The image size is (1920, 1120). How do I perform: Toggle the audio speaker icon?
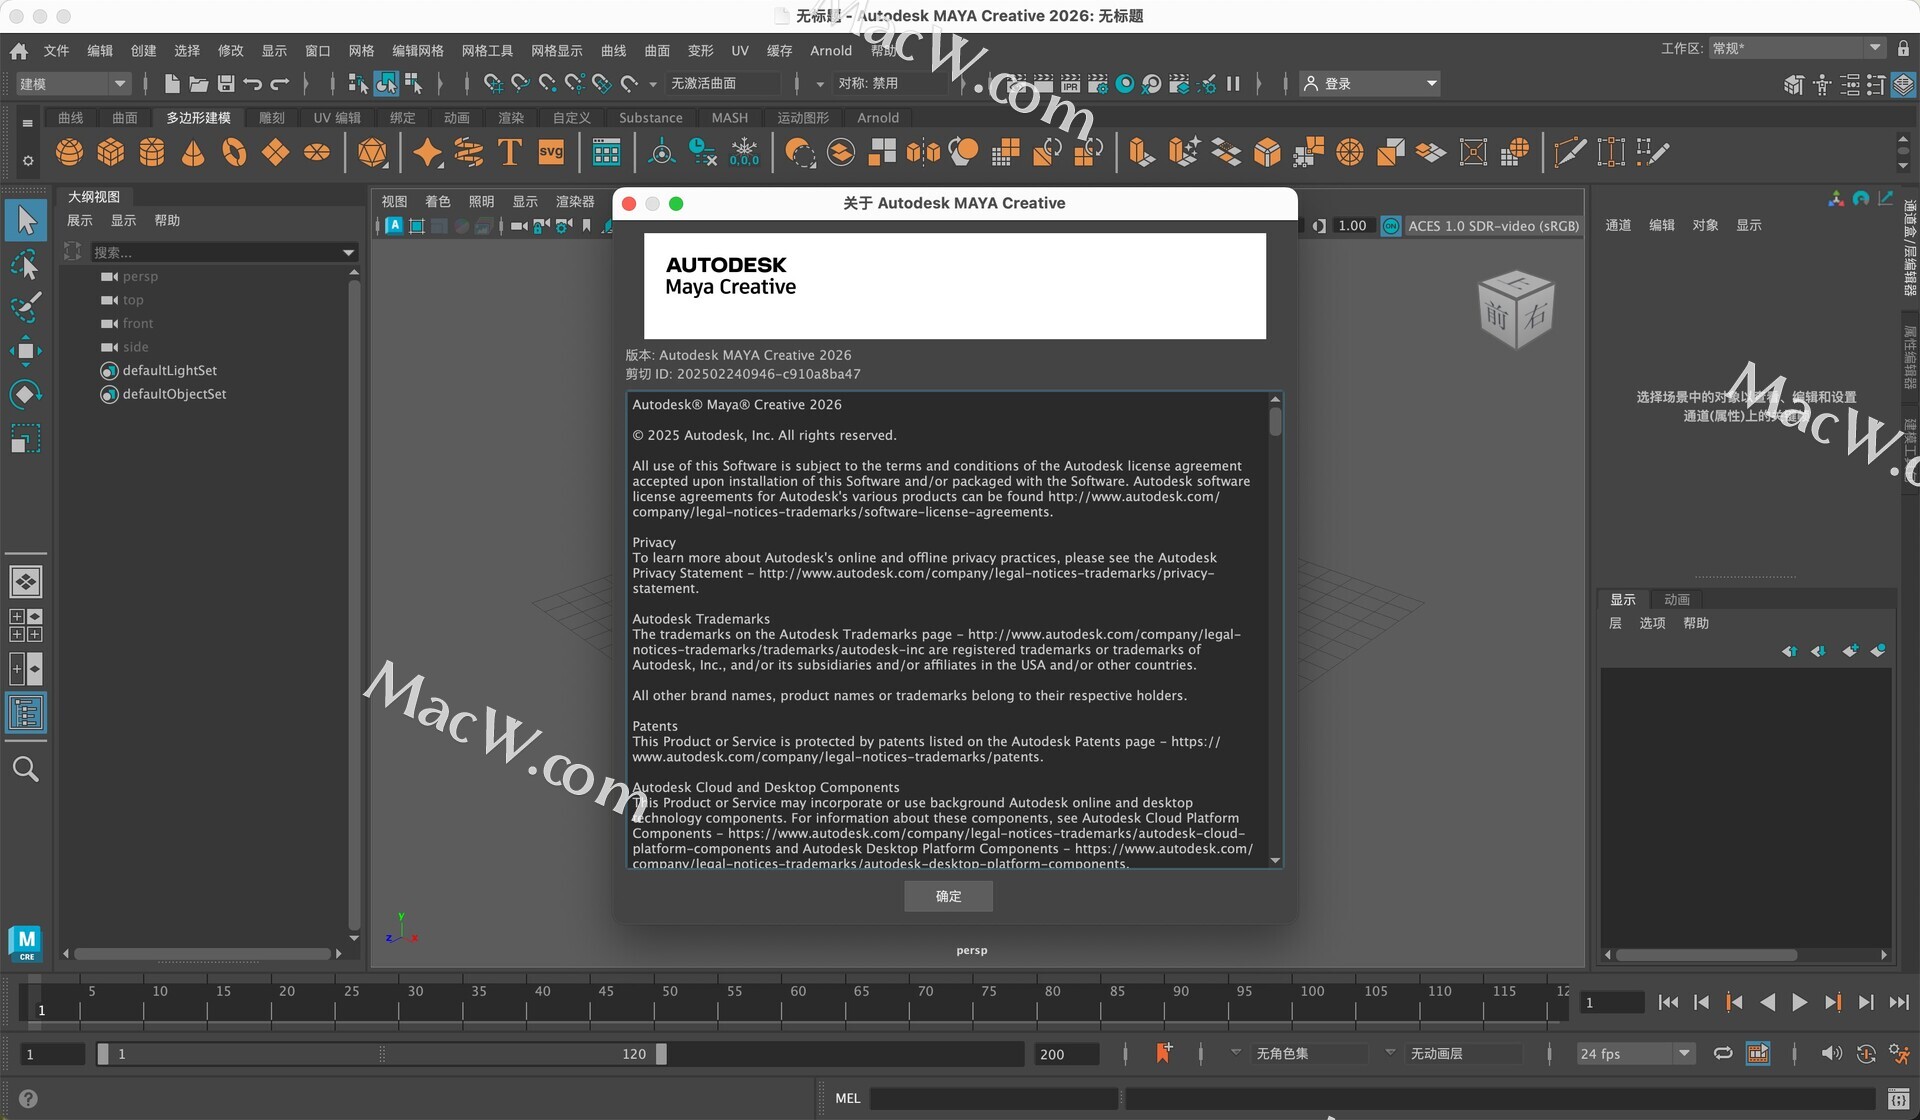(x=1831, y=1053)
